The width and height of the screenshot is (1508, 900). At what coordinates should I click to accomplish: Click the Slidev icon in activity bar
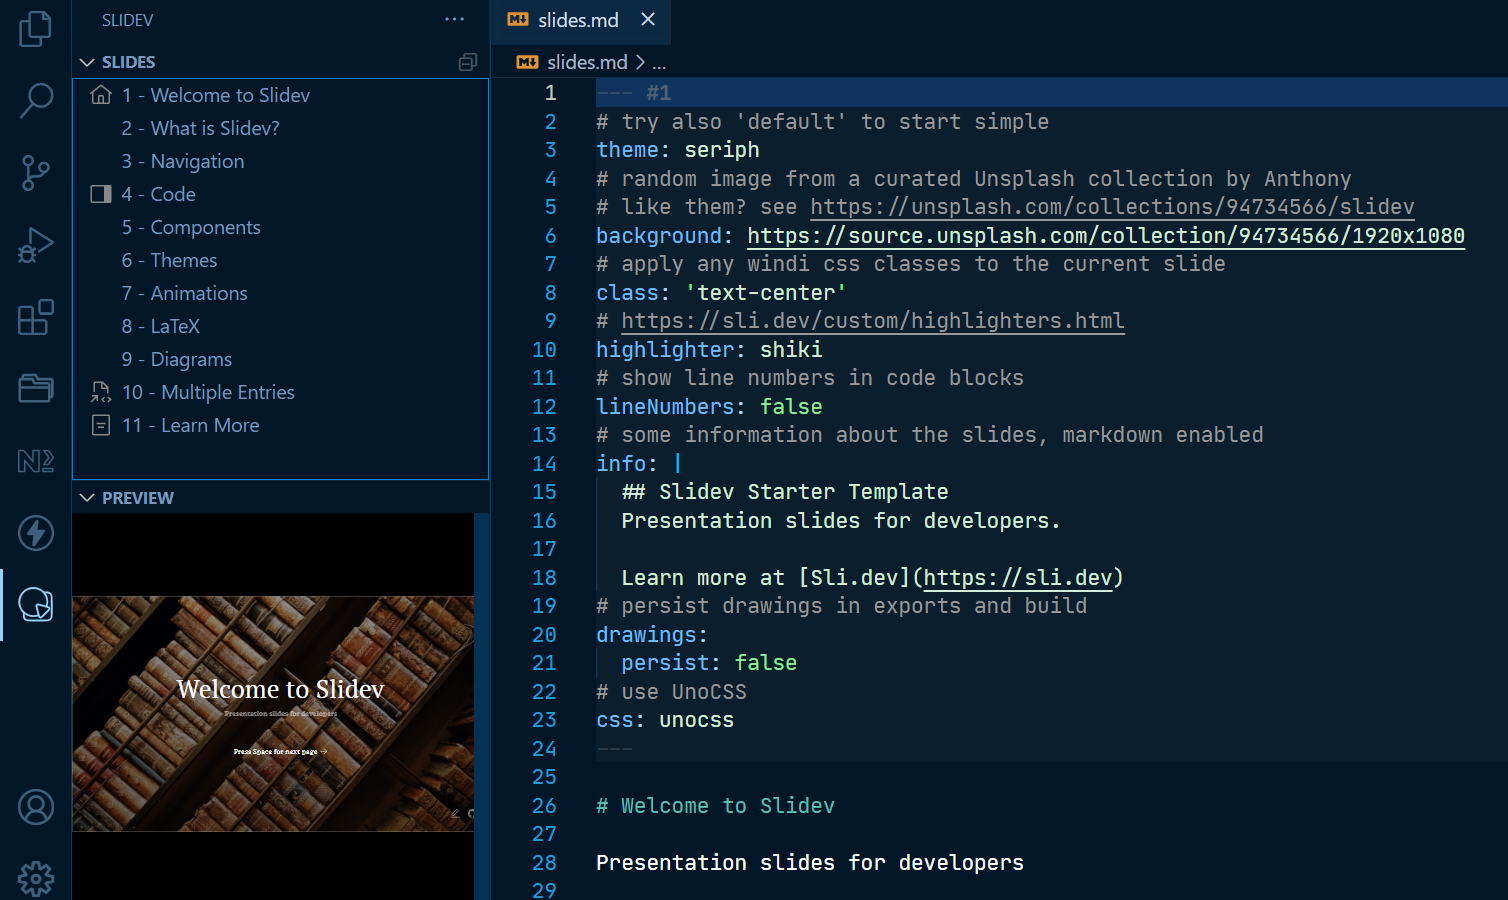35,605
